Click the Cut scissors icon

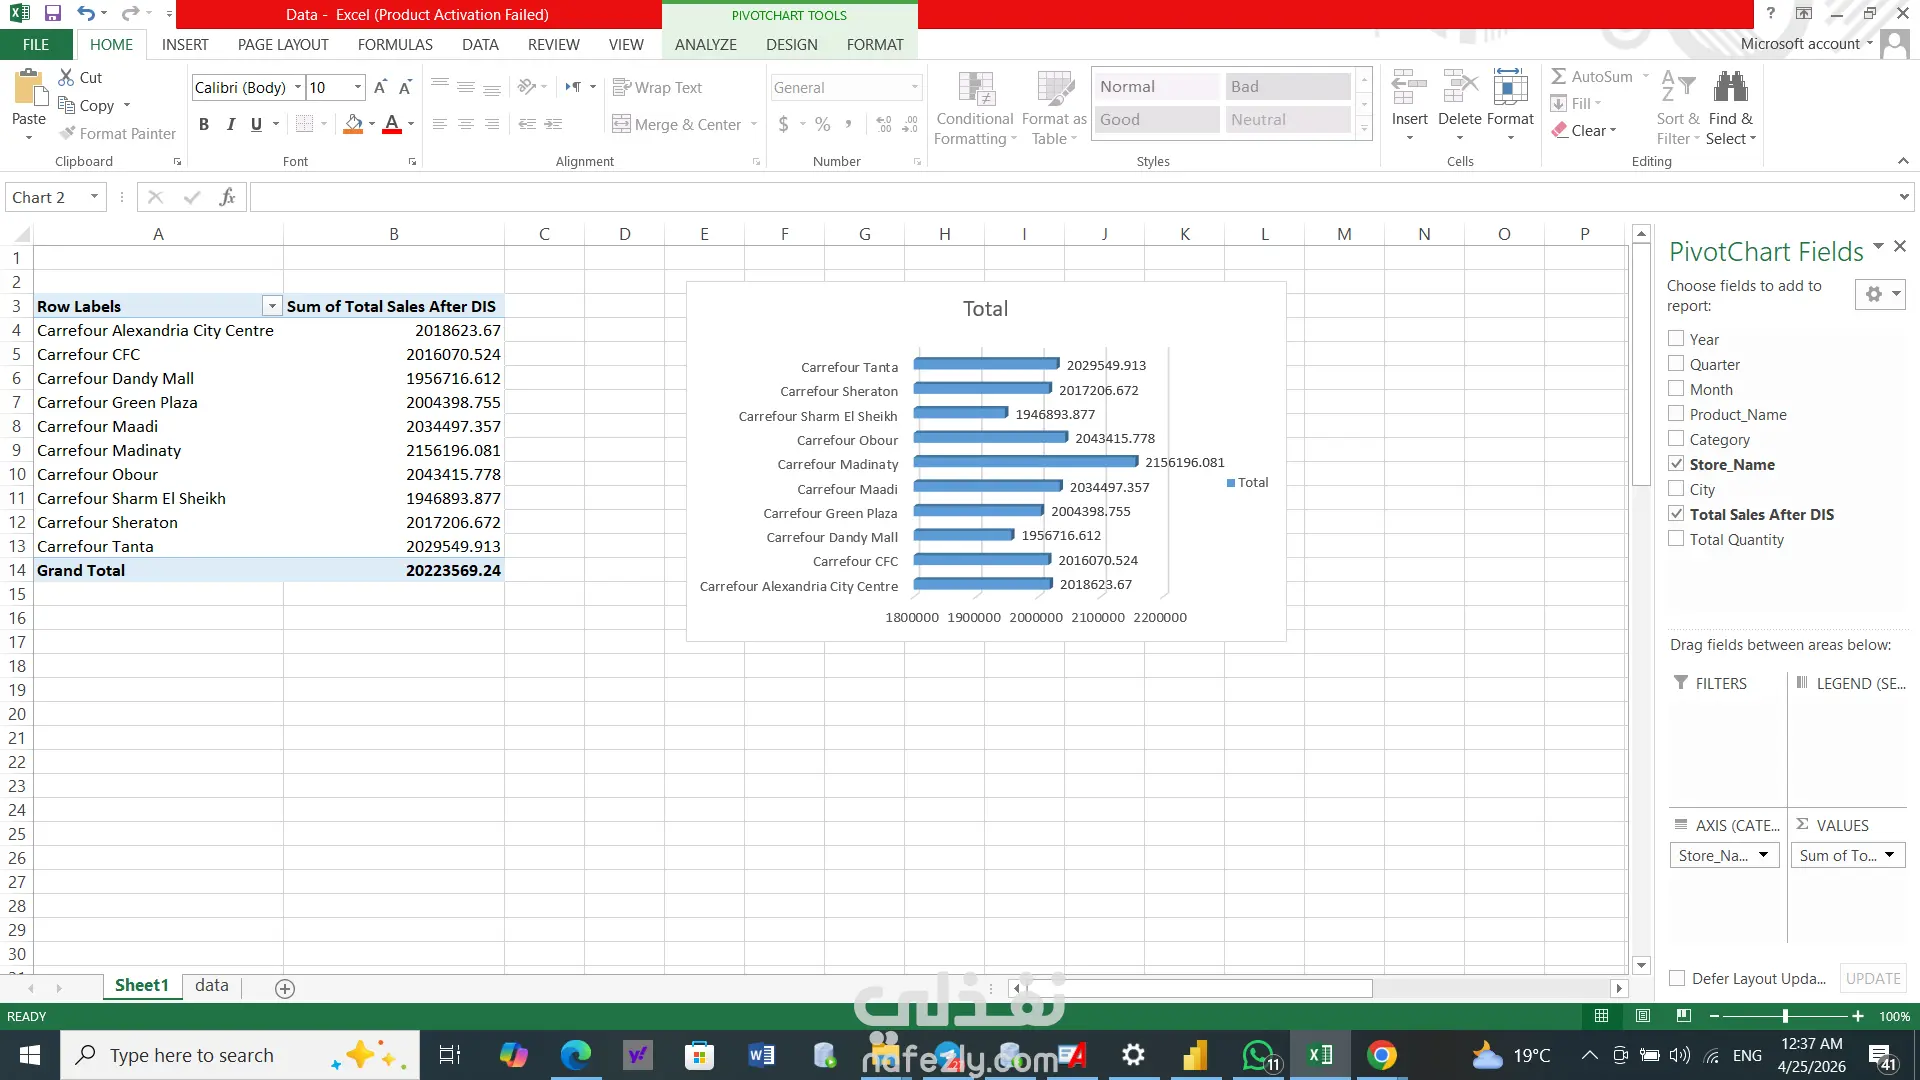tap(67, 77)
